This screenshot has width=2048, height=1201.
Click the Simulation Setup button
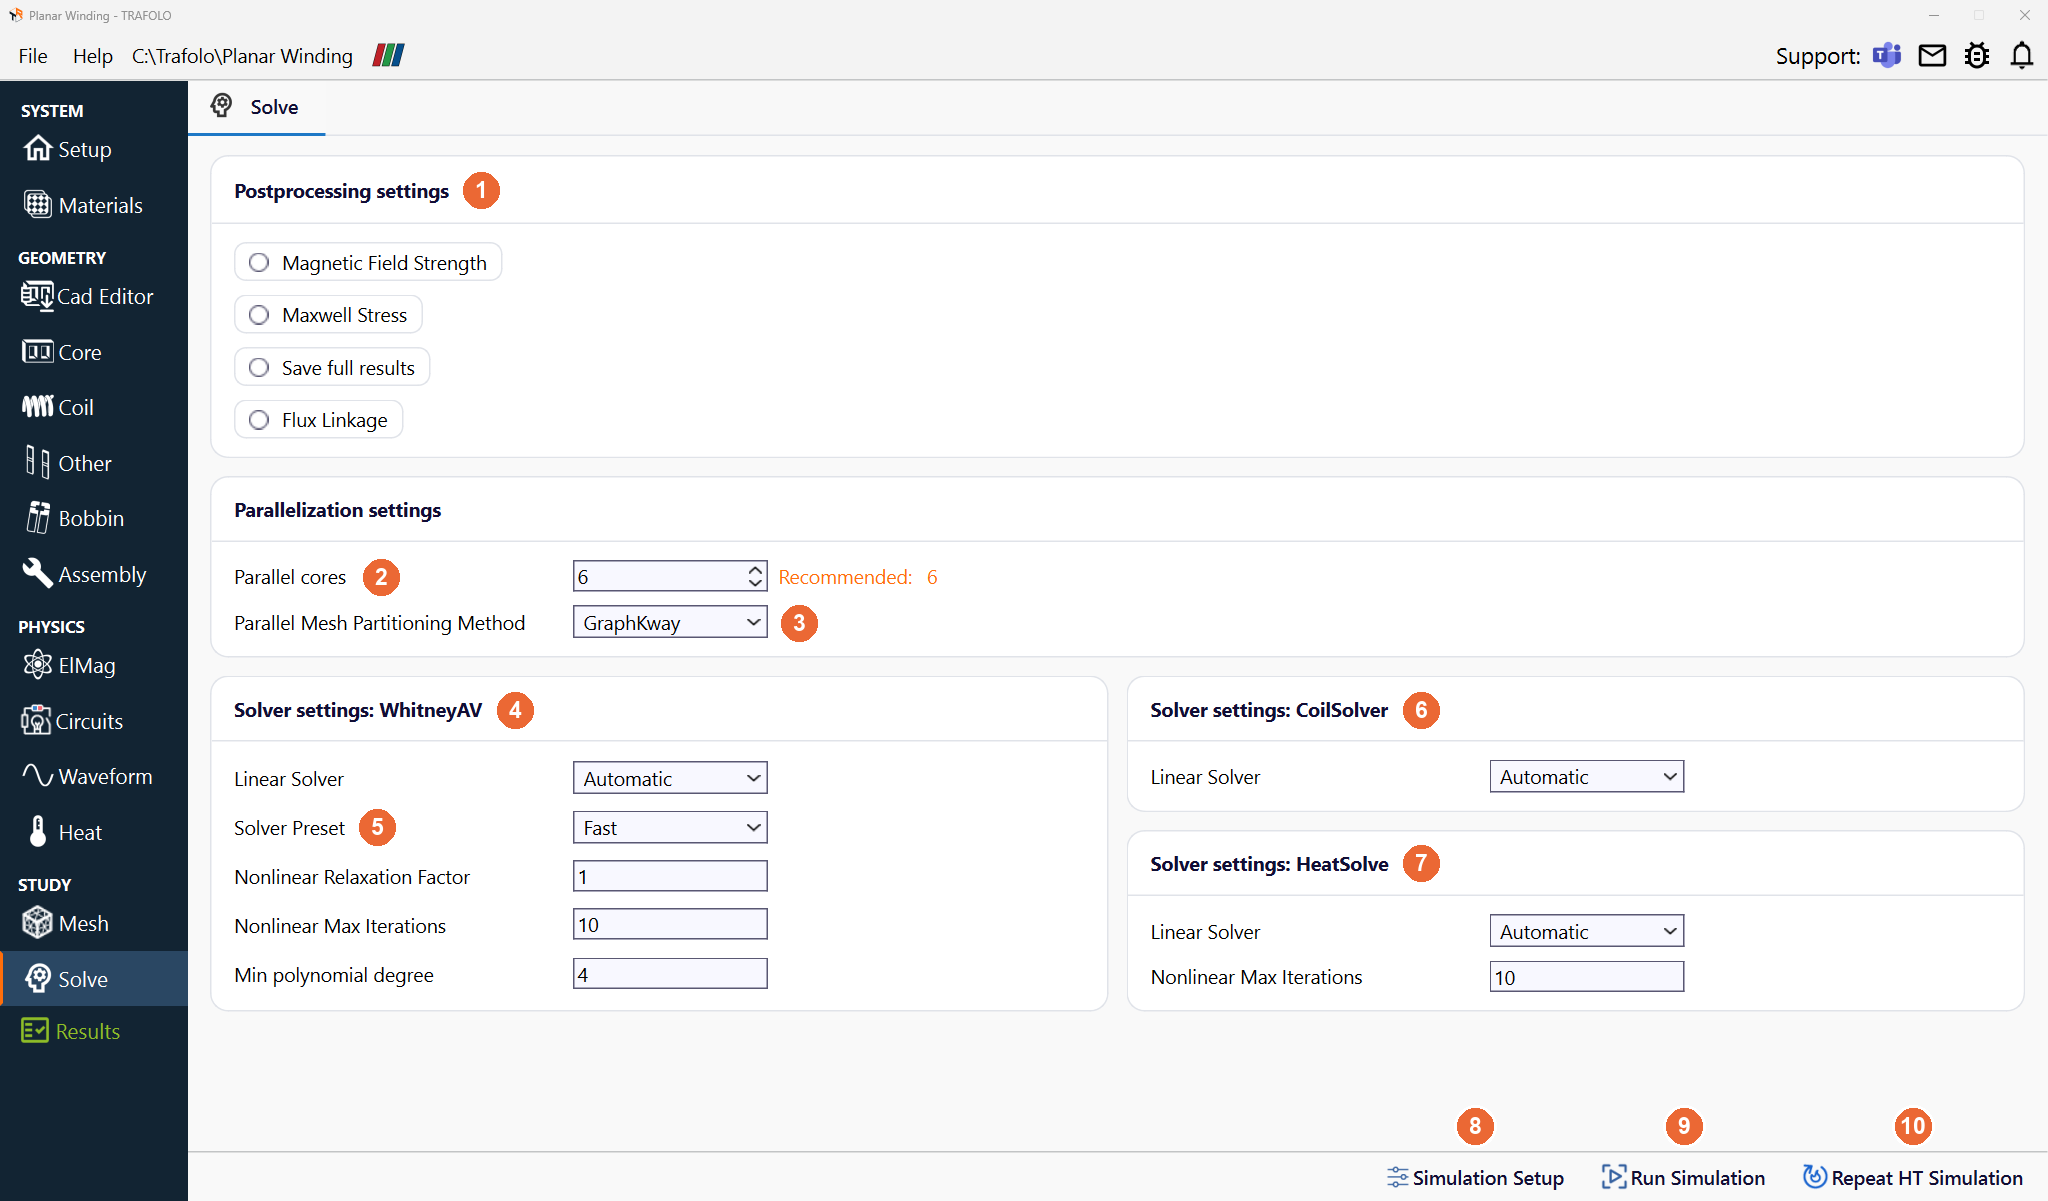[x=1475, y=1177]
